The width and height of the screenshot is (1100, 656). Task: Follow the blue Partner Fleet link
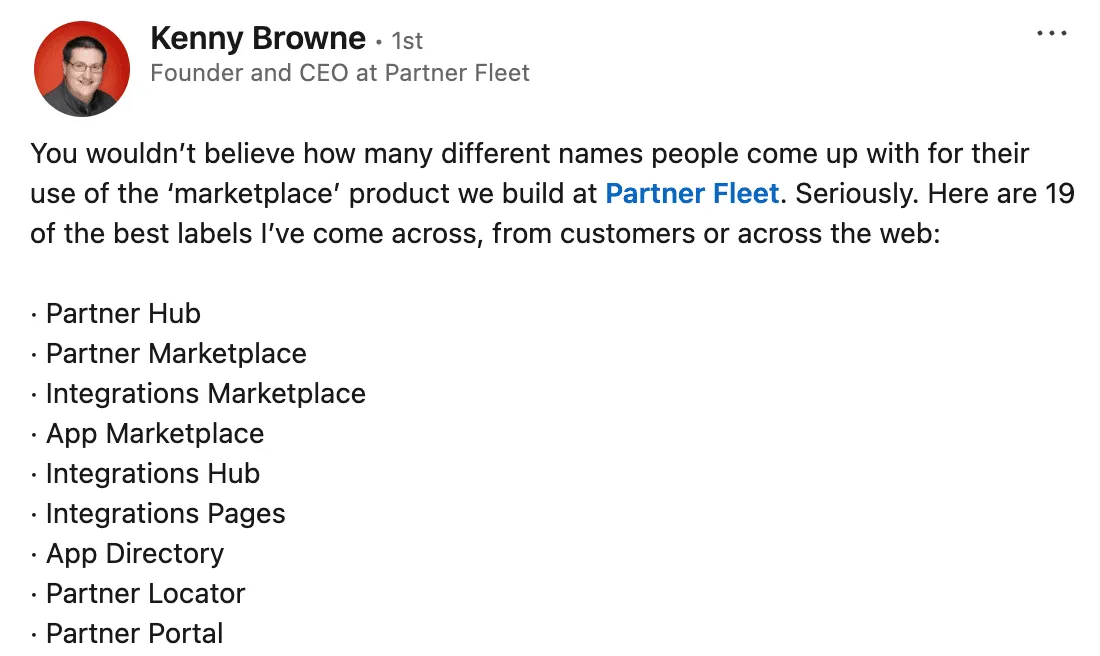click(692, 194)
